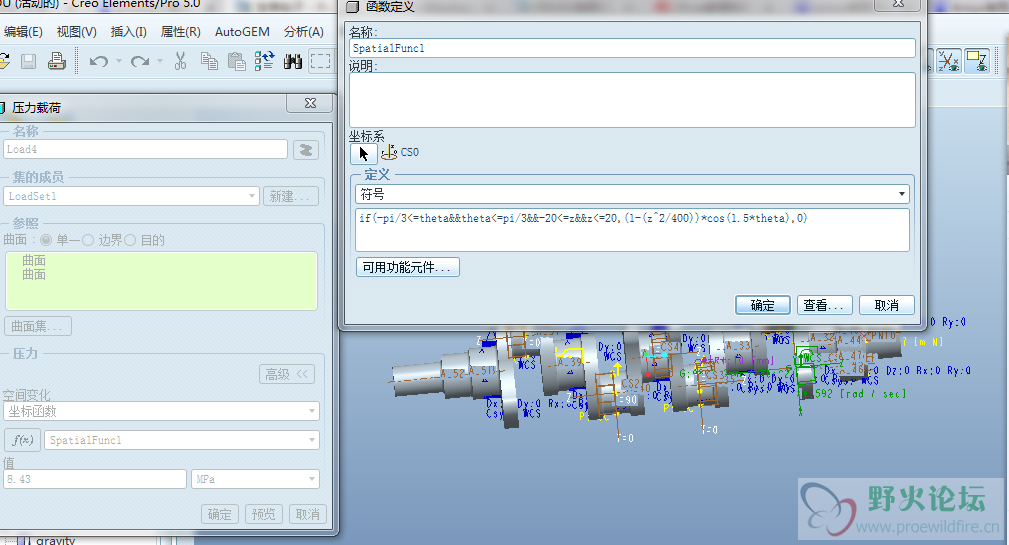
Task: Click the first 曲面 entry in reference list
Action: pyautogui.click(x=34, y=260)
